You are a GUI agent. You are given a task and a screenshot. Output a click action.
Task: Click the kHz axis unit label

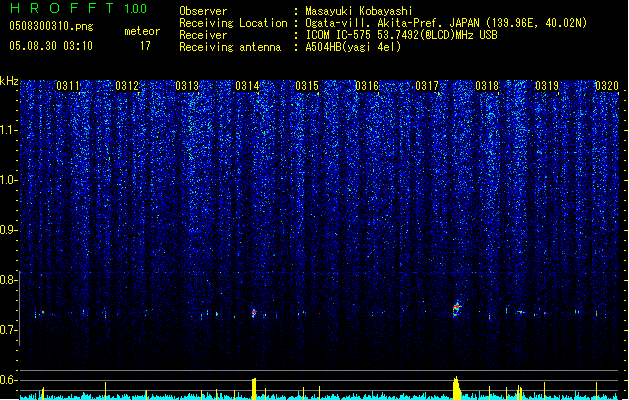(x=9, y=81)
